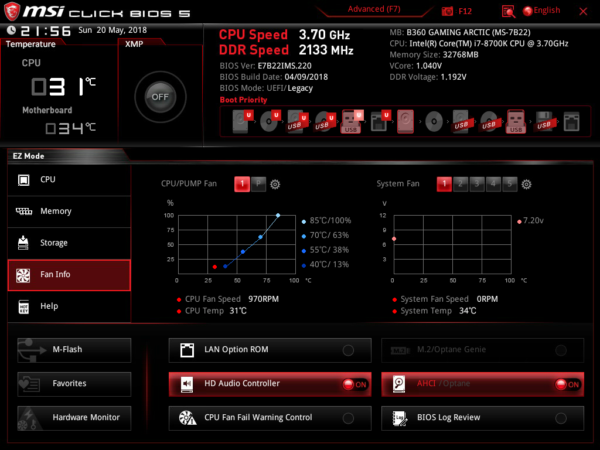Screen dimensions: 600x450
Task: Open the M-Flash utility
Action: click(74, 350)
